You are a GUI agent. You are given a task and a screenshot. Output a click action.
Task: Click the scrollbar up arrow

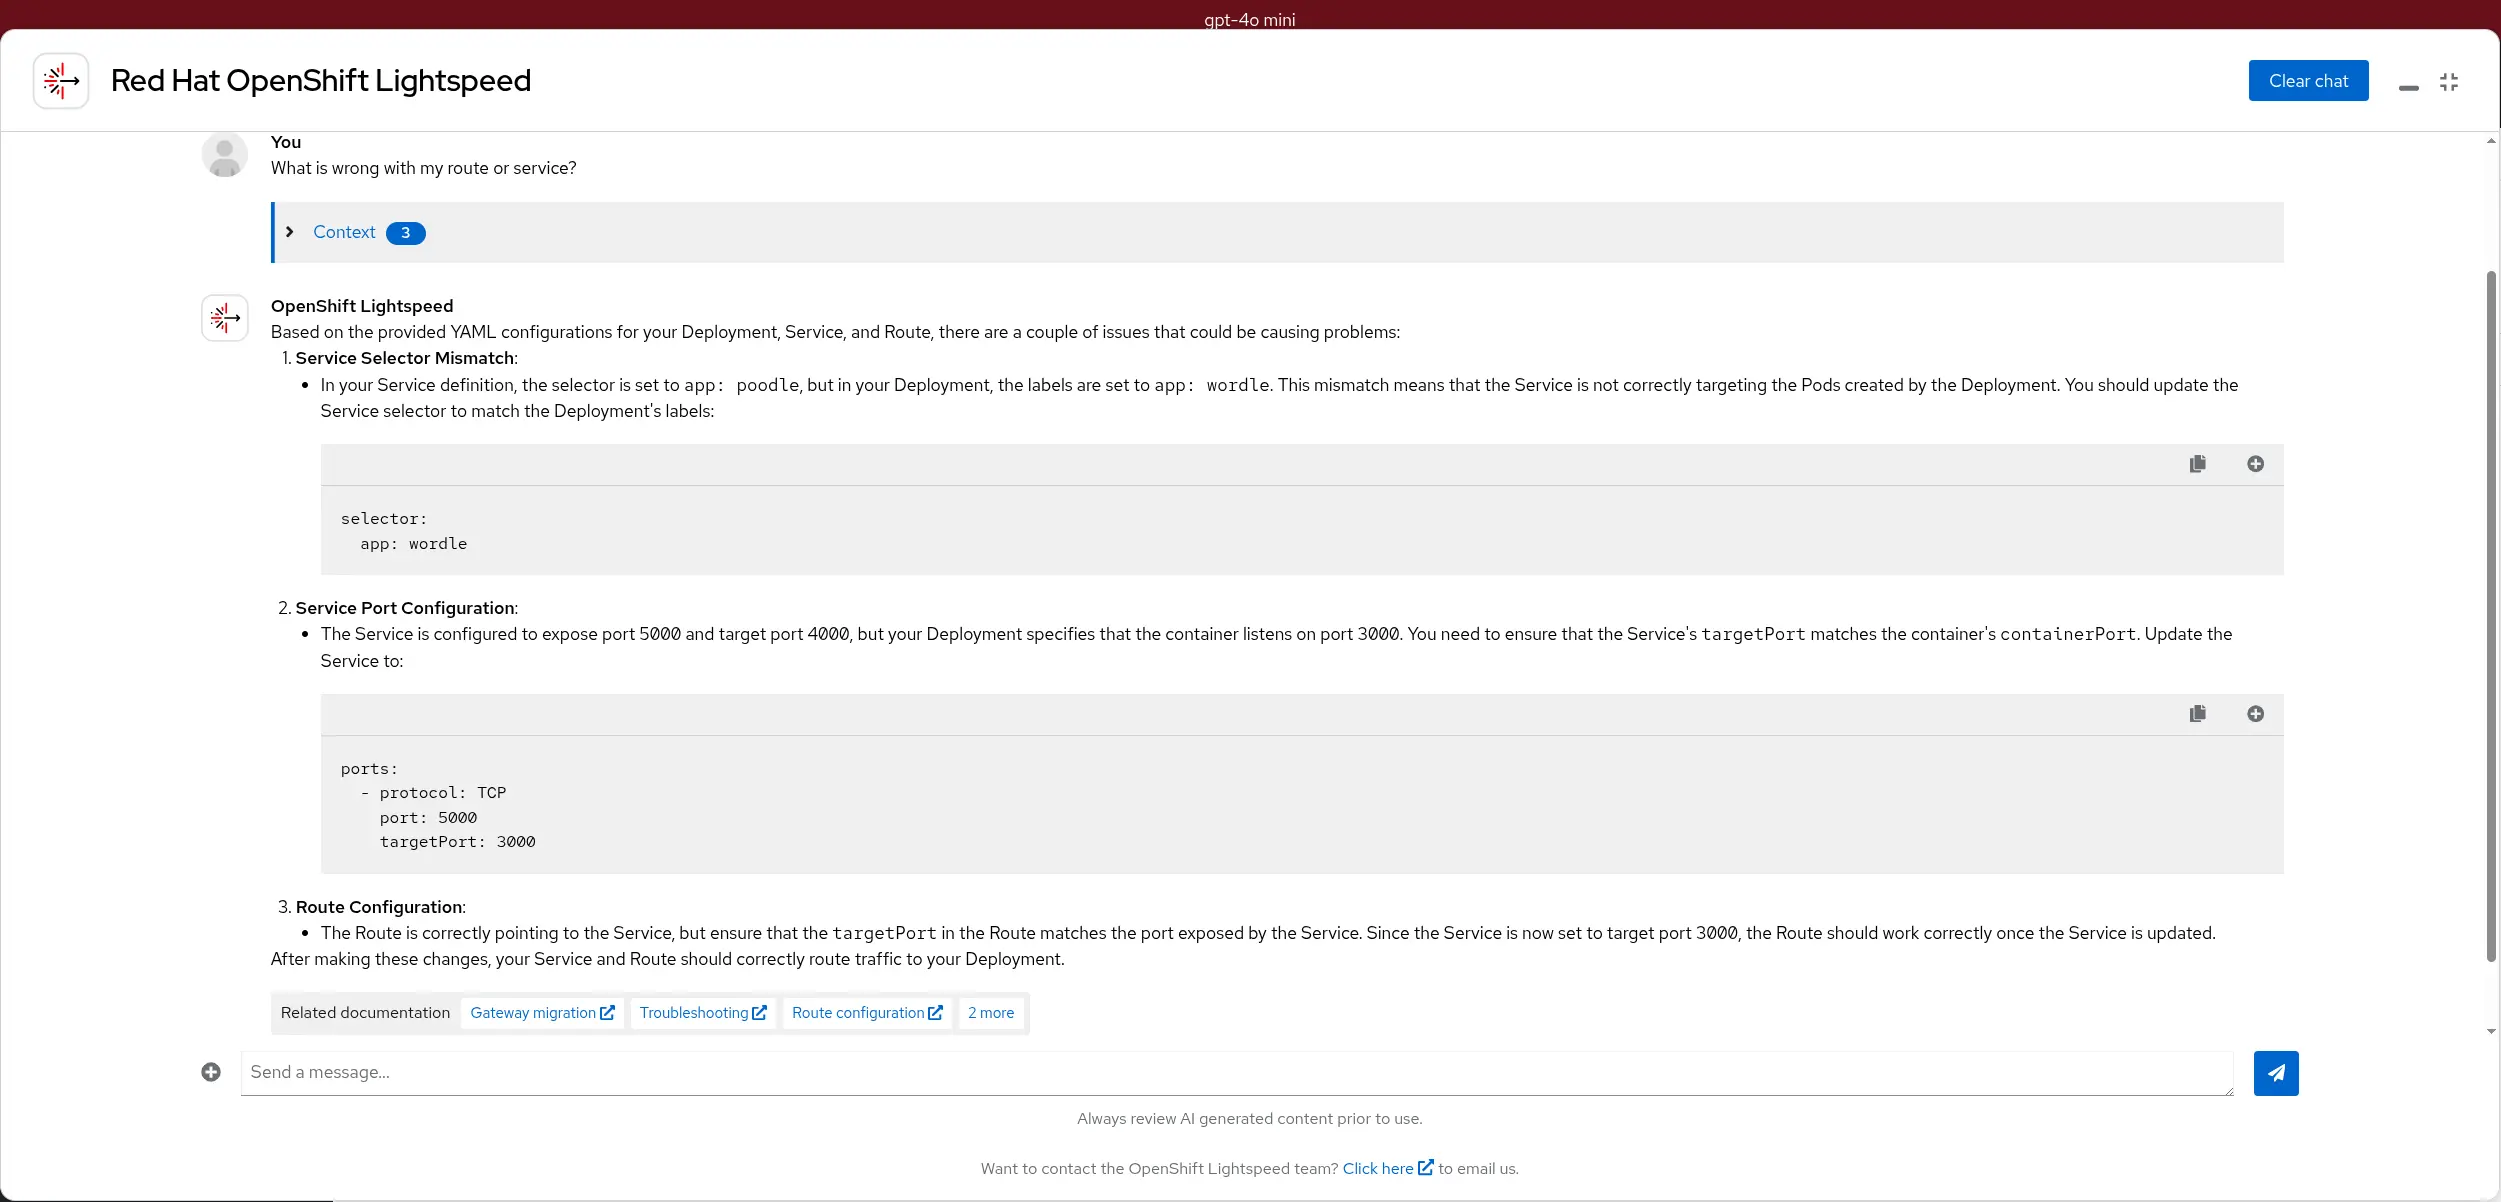pos(2491,141)
